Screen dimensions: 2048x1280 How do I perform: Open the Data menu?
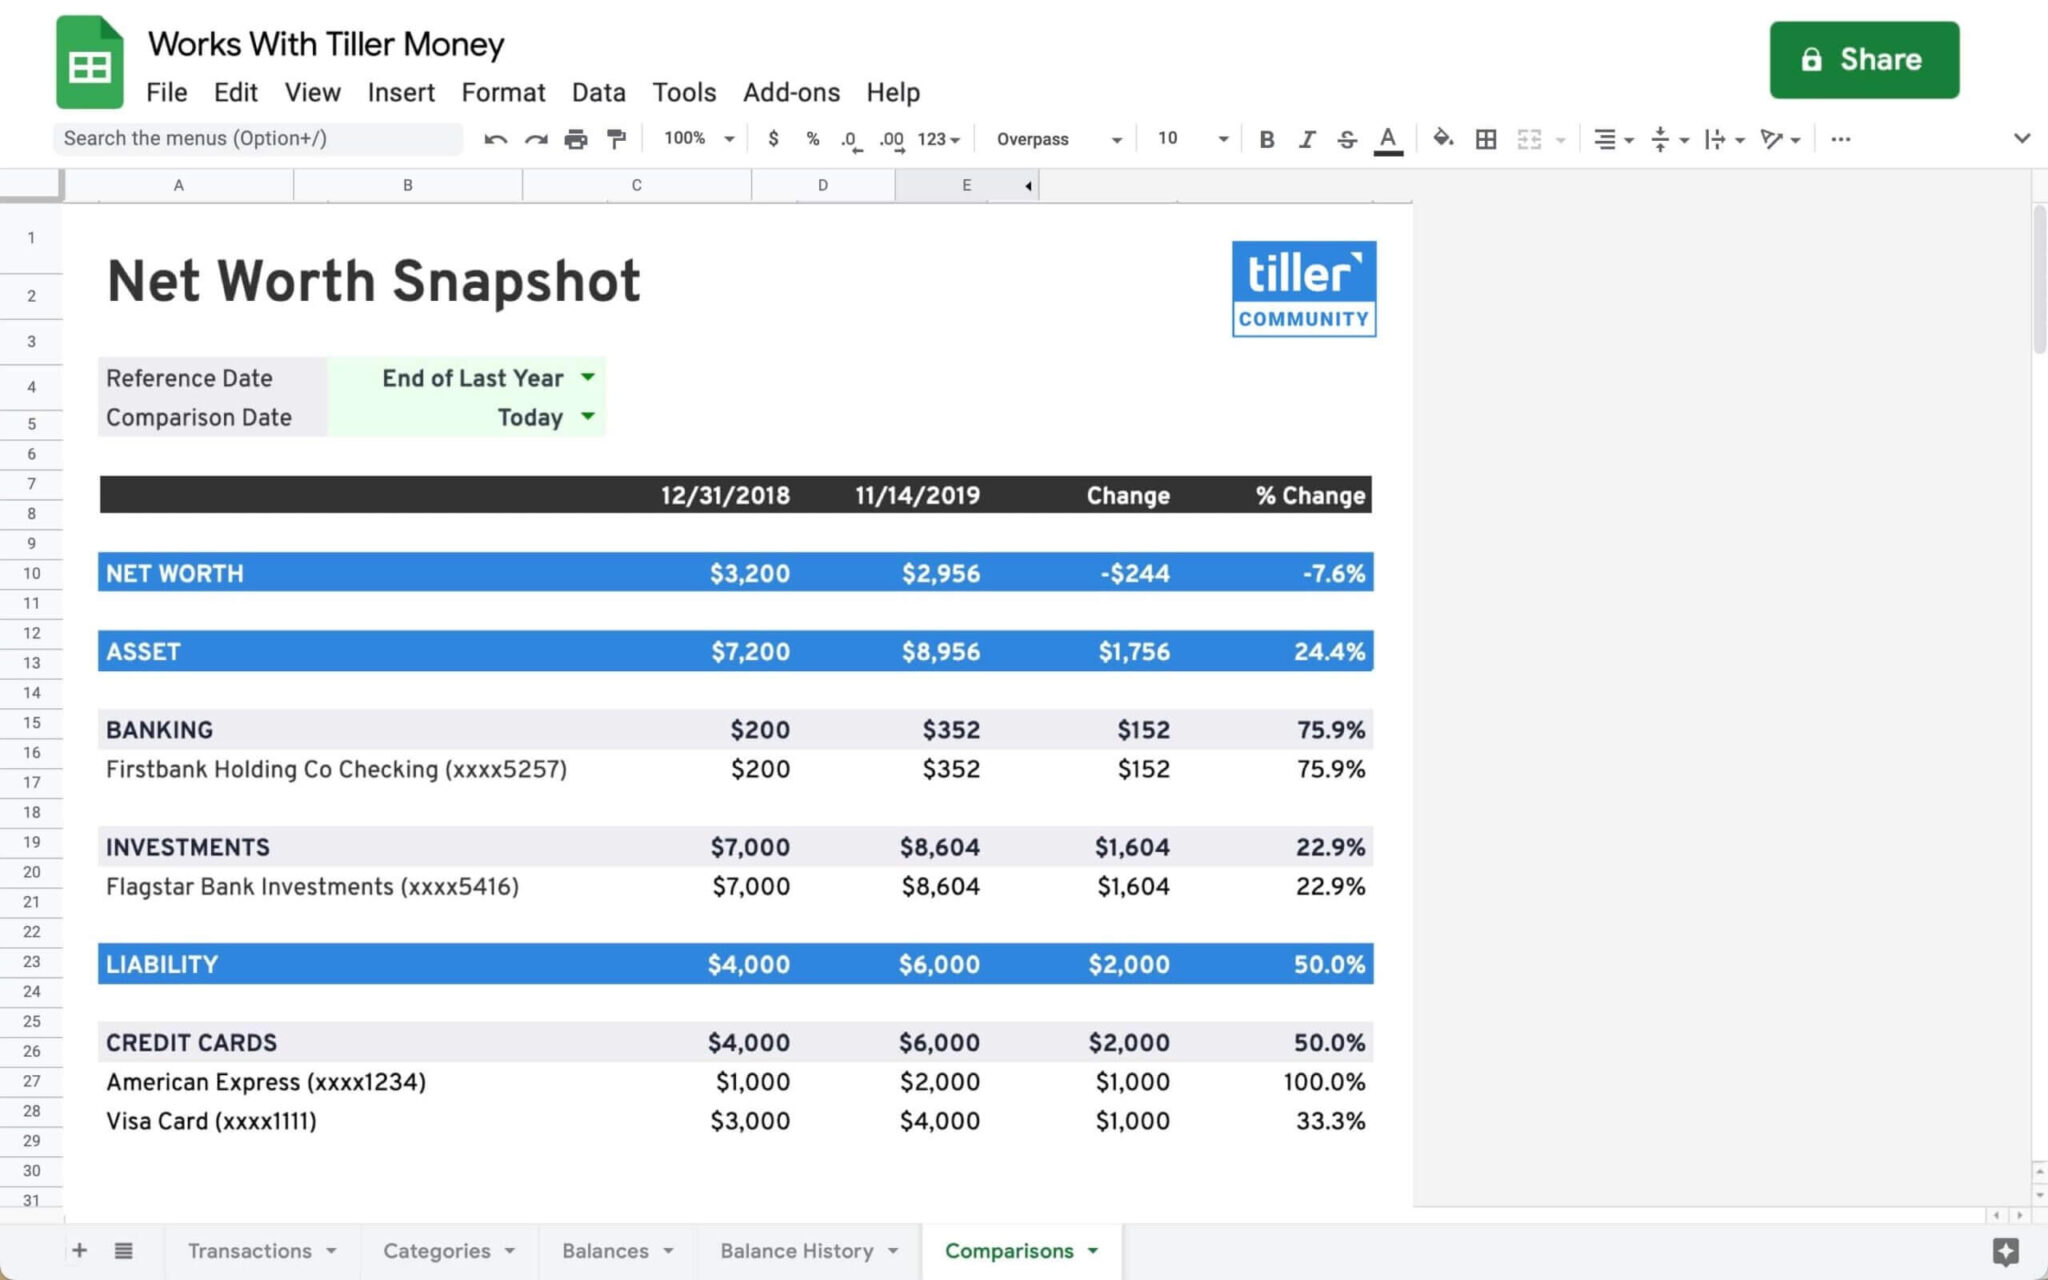598,92
